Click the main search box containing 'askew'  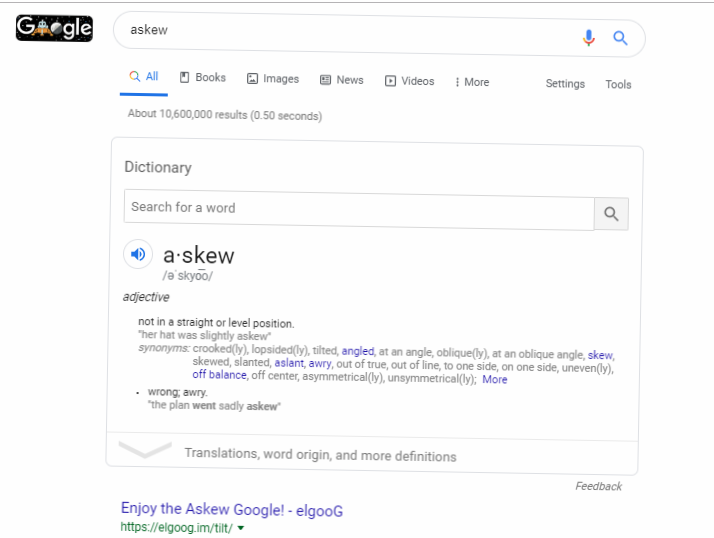[340, 31]
